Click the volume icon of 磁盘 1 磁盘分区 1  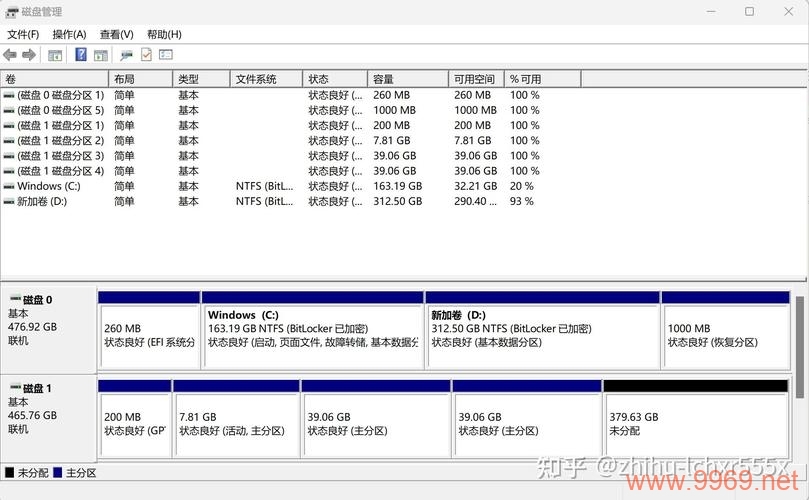coord(9,125)
